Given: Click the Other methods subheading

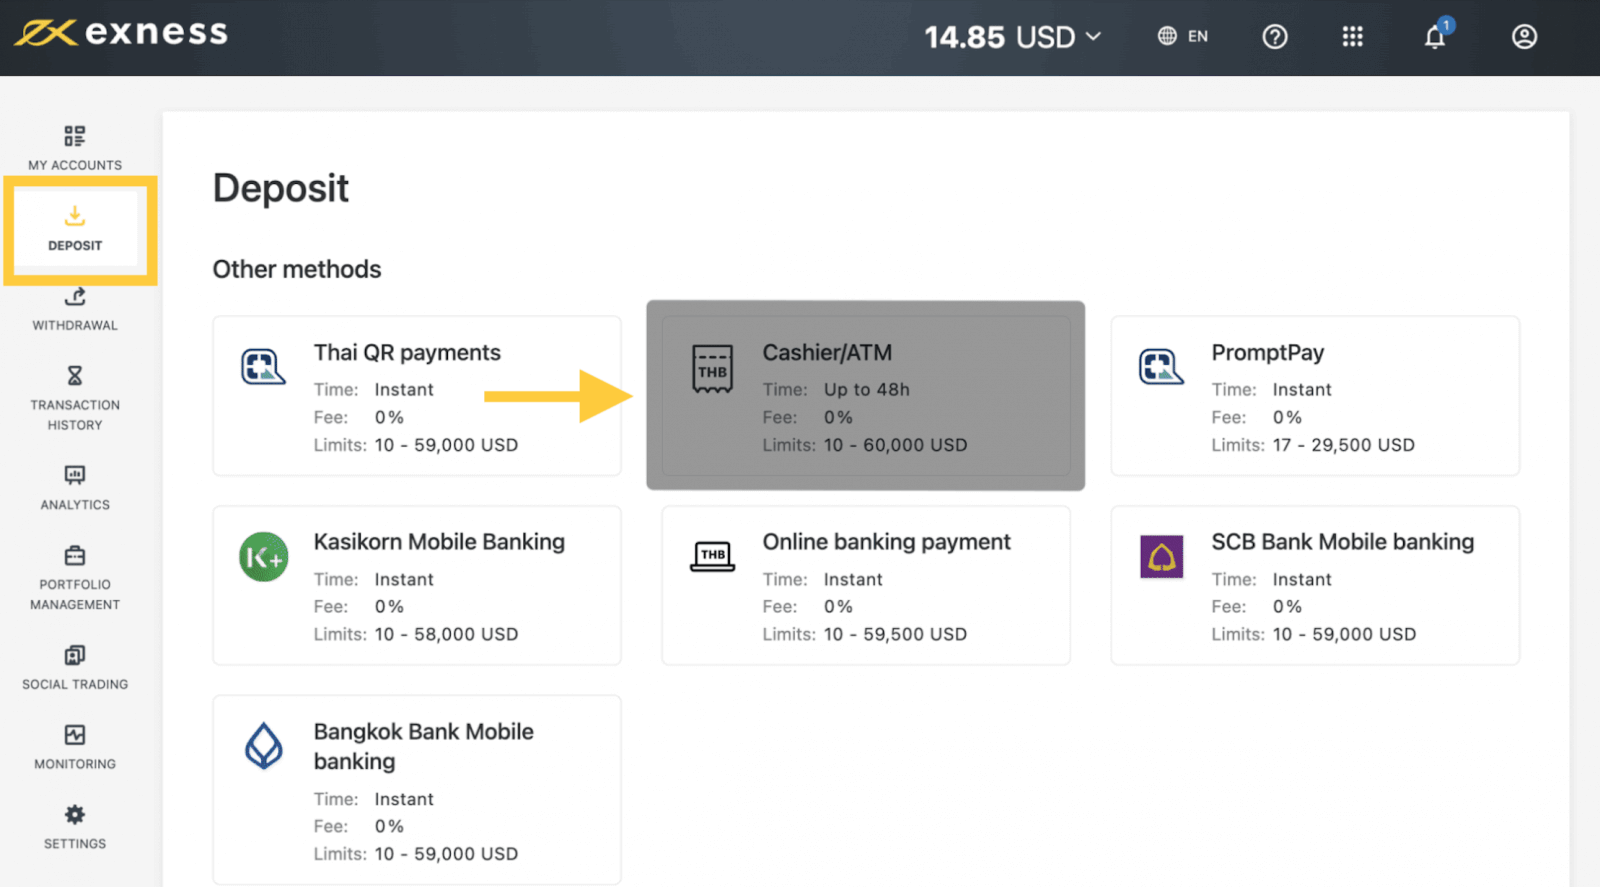Looking at the screenshot, I should 297,269.
